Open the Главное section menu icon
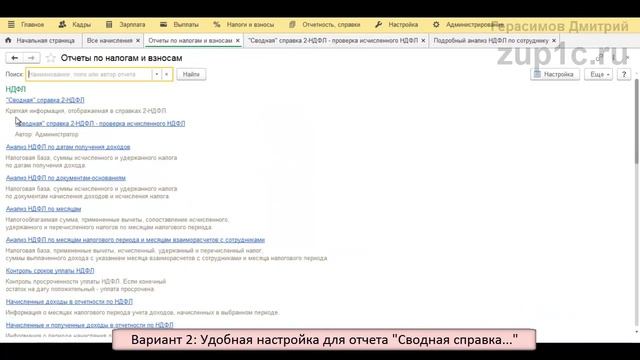The image size is (640, 360). tap(11, 24)
